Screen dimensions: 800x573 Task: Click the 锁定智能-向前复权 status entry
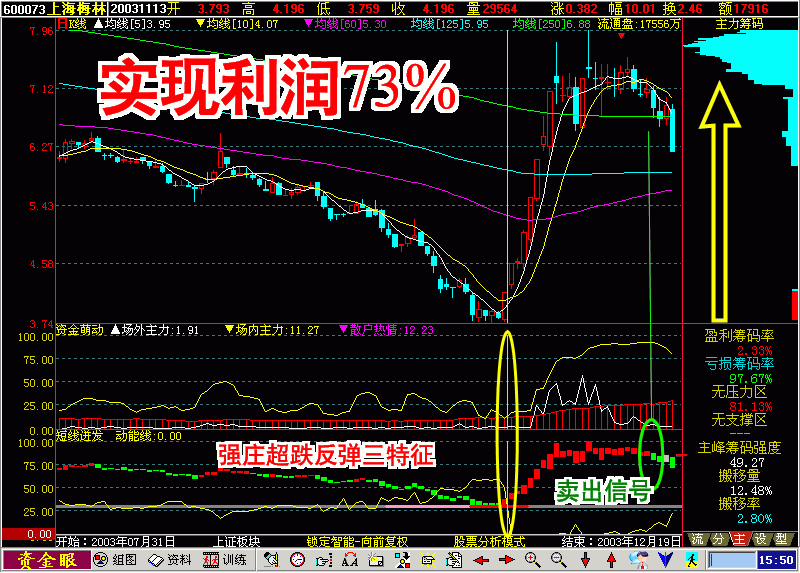click(x=357, y=541)
